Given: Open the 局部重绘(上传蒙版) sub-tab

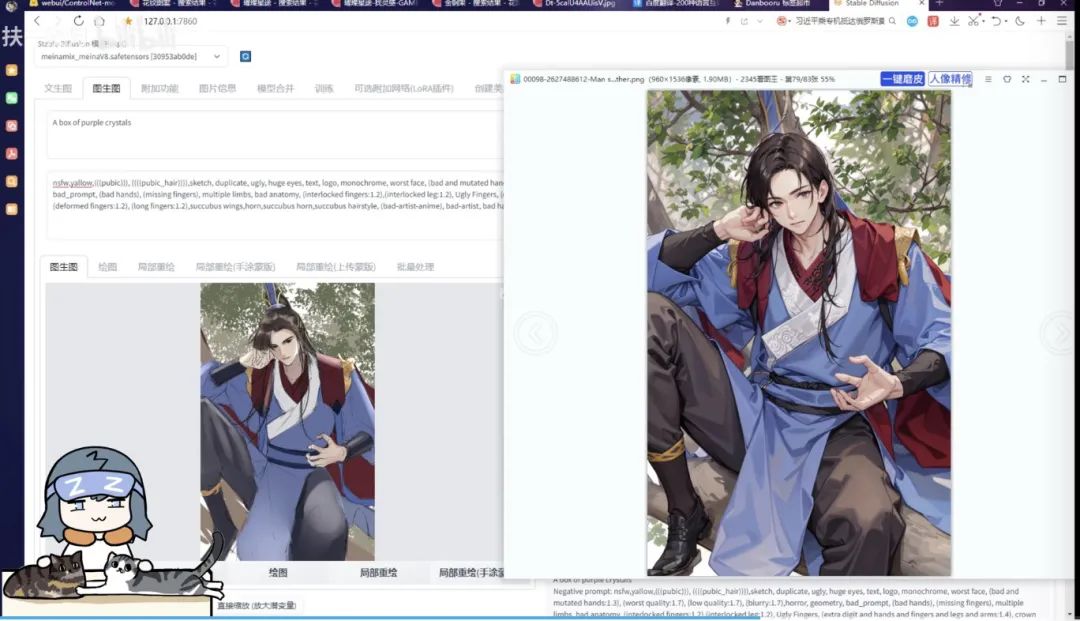Looking at the screenshot, I should (x=335, y=266).
